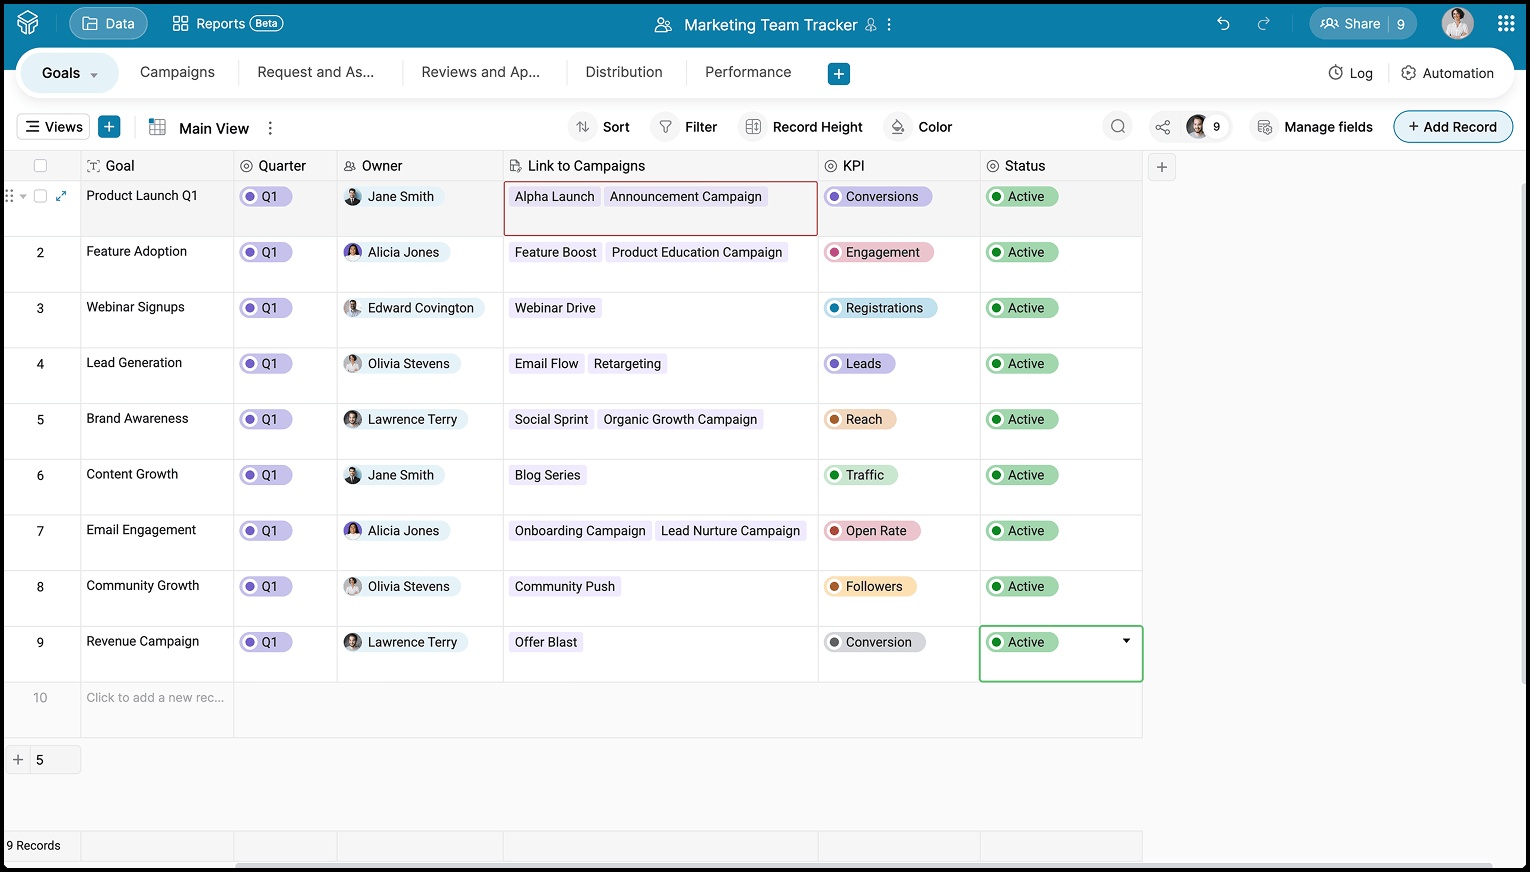This screenshot has height=872, width=1530.
Task: Select the Lead Generation goal cell
Action: 157,376
